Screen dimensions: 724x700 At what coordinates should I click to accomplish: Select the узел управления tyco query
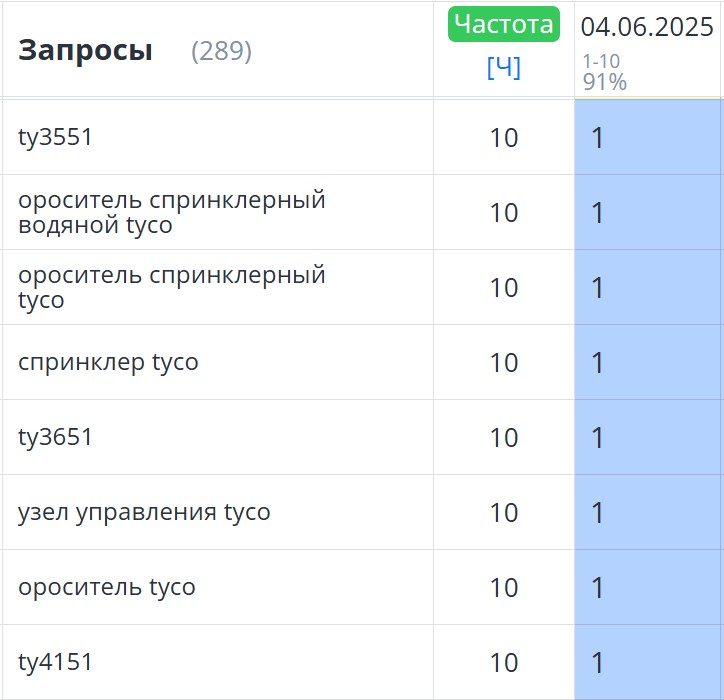point(144,512)
